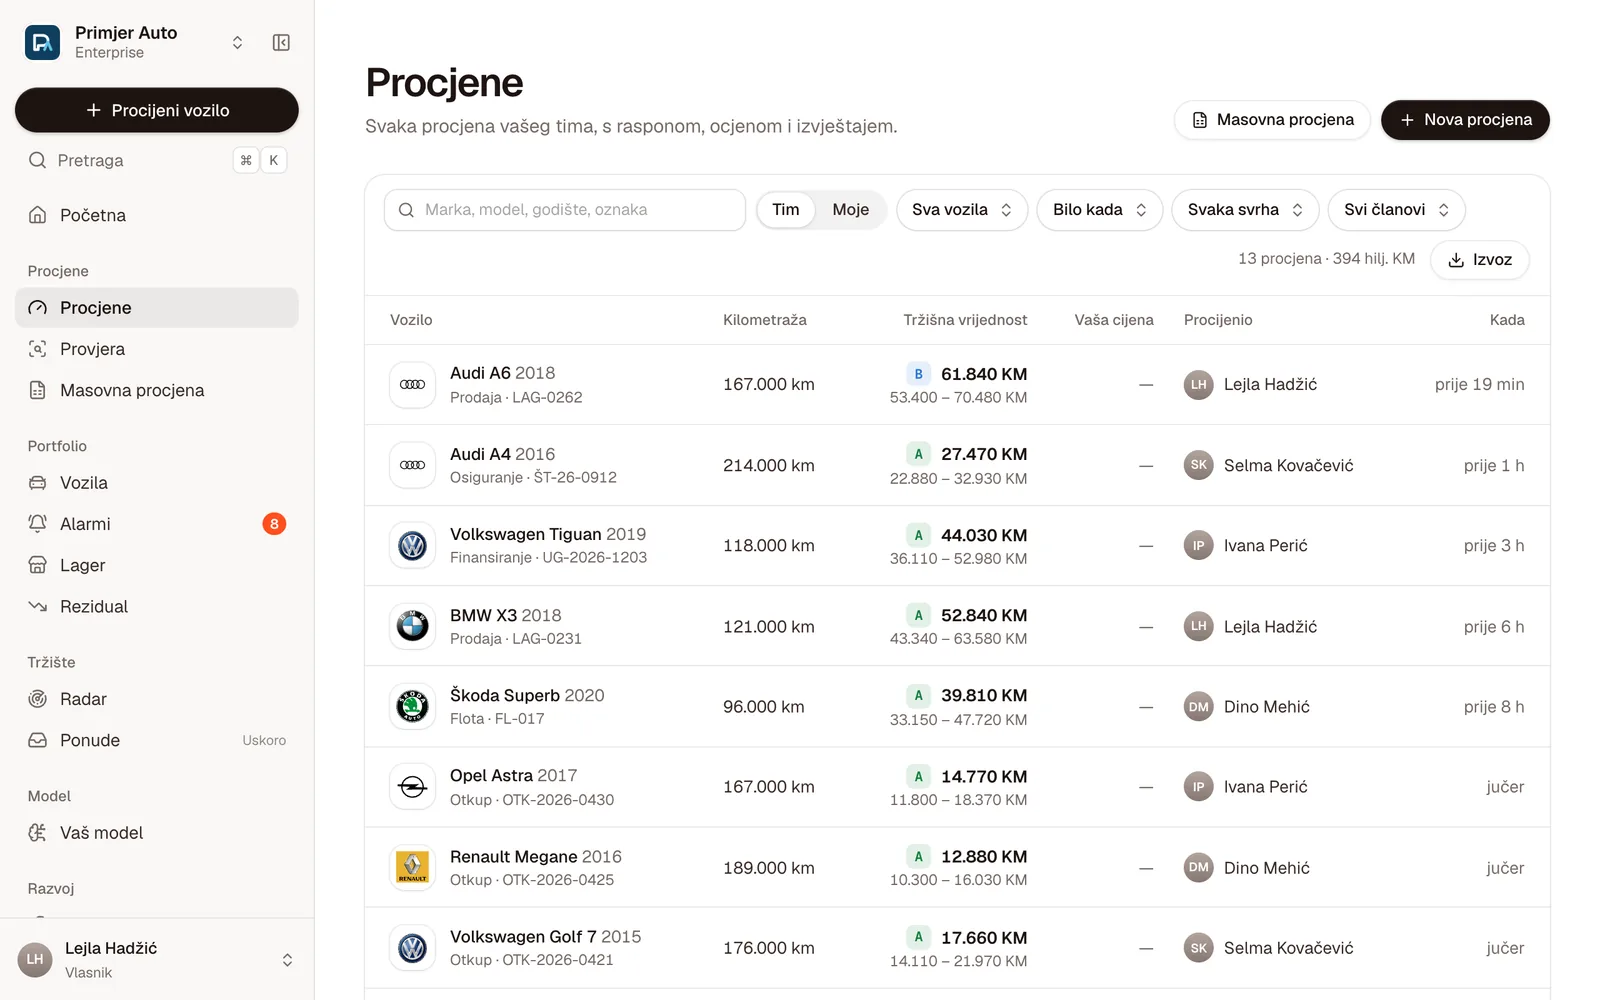Open Masovna procjena in the sidebar
The height and width of the screenshot is (1000, 1600).
click(157, 390)
